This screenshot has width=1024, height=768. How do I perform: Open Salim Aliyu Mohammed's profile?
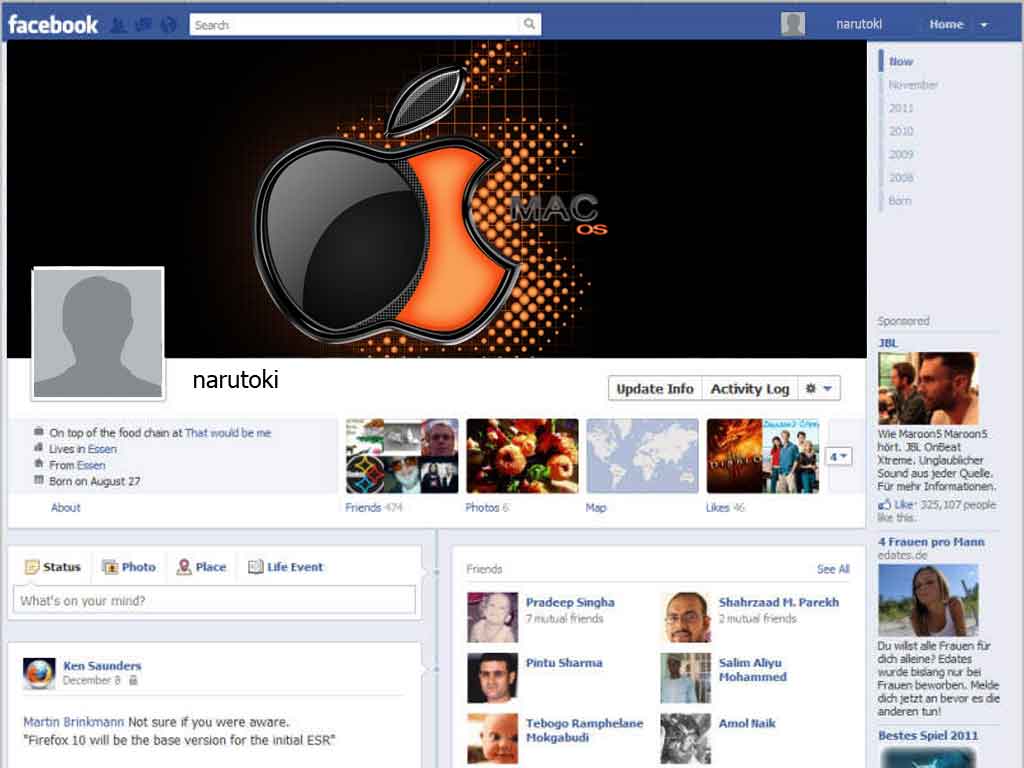coord(753,670)
